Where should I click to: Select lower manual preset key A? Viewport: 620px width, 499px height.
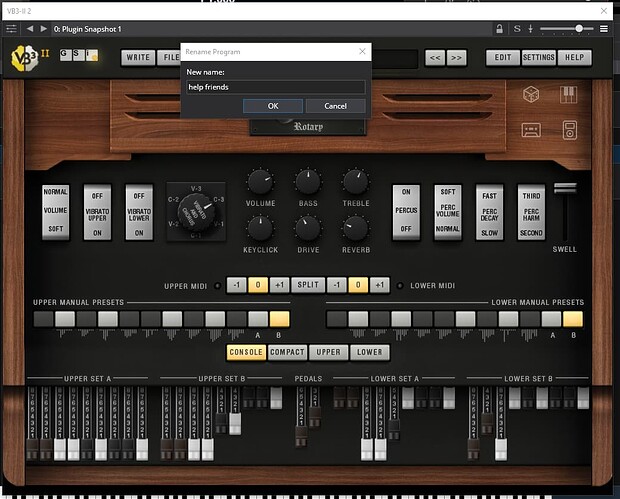click(x=551, y=319)
